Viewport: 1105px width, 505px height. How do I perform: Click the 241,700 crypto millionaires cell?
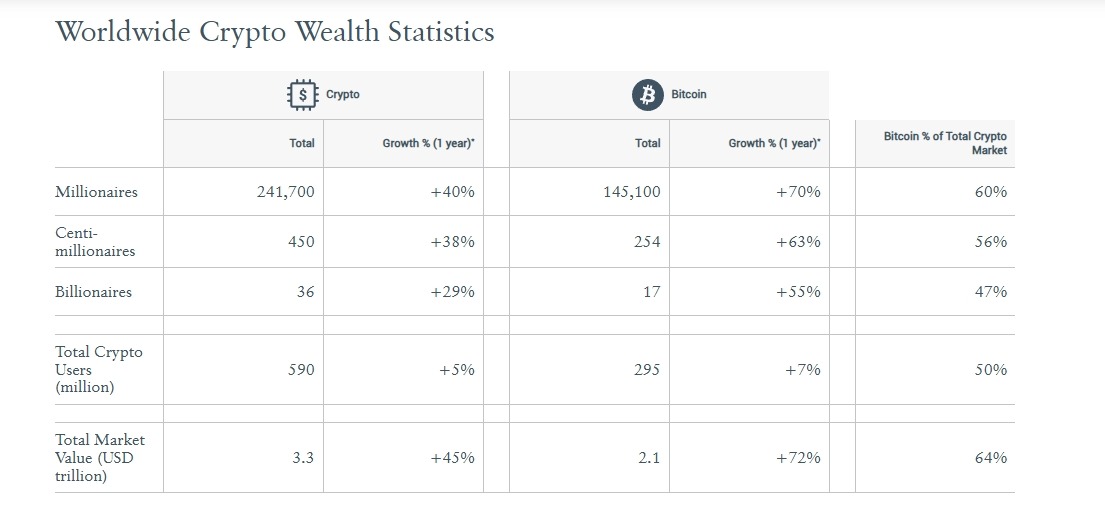coord(286,192)
